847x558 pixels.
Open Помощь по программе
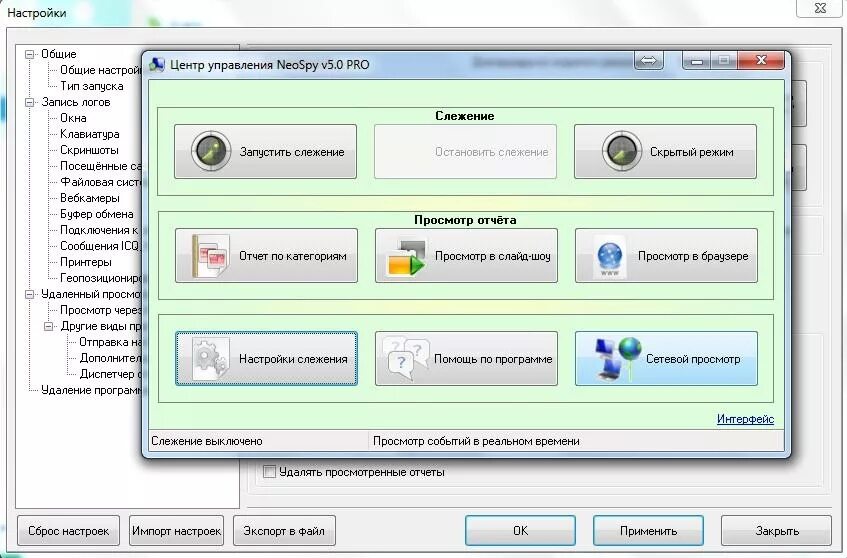point(466,359)
